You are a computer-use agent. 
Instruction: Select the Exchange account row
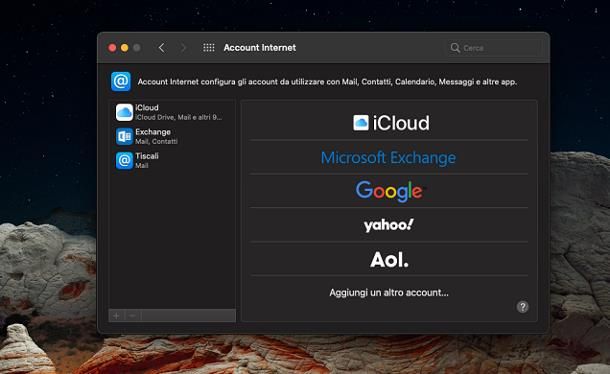tap(172, 136)
